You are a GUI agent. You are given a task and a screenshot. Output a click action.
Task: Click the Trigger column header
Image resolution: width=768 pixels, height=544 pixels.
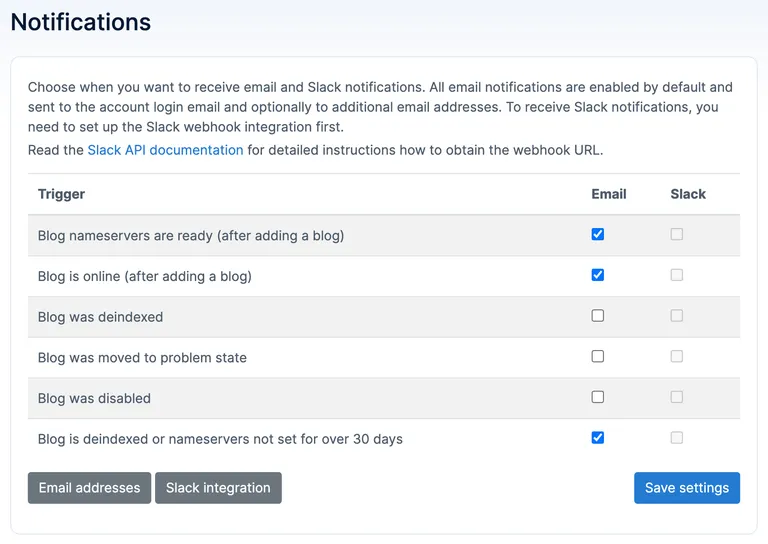pos(61,194)
